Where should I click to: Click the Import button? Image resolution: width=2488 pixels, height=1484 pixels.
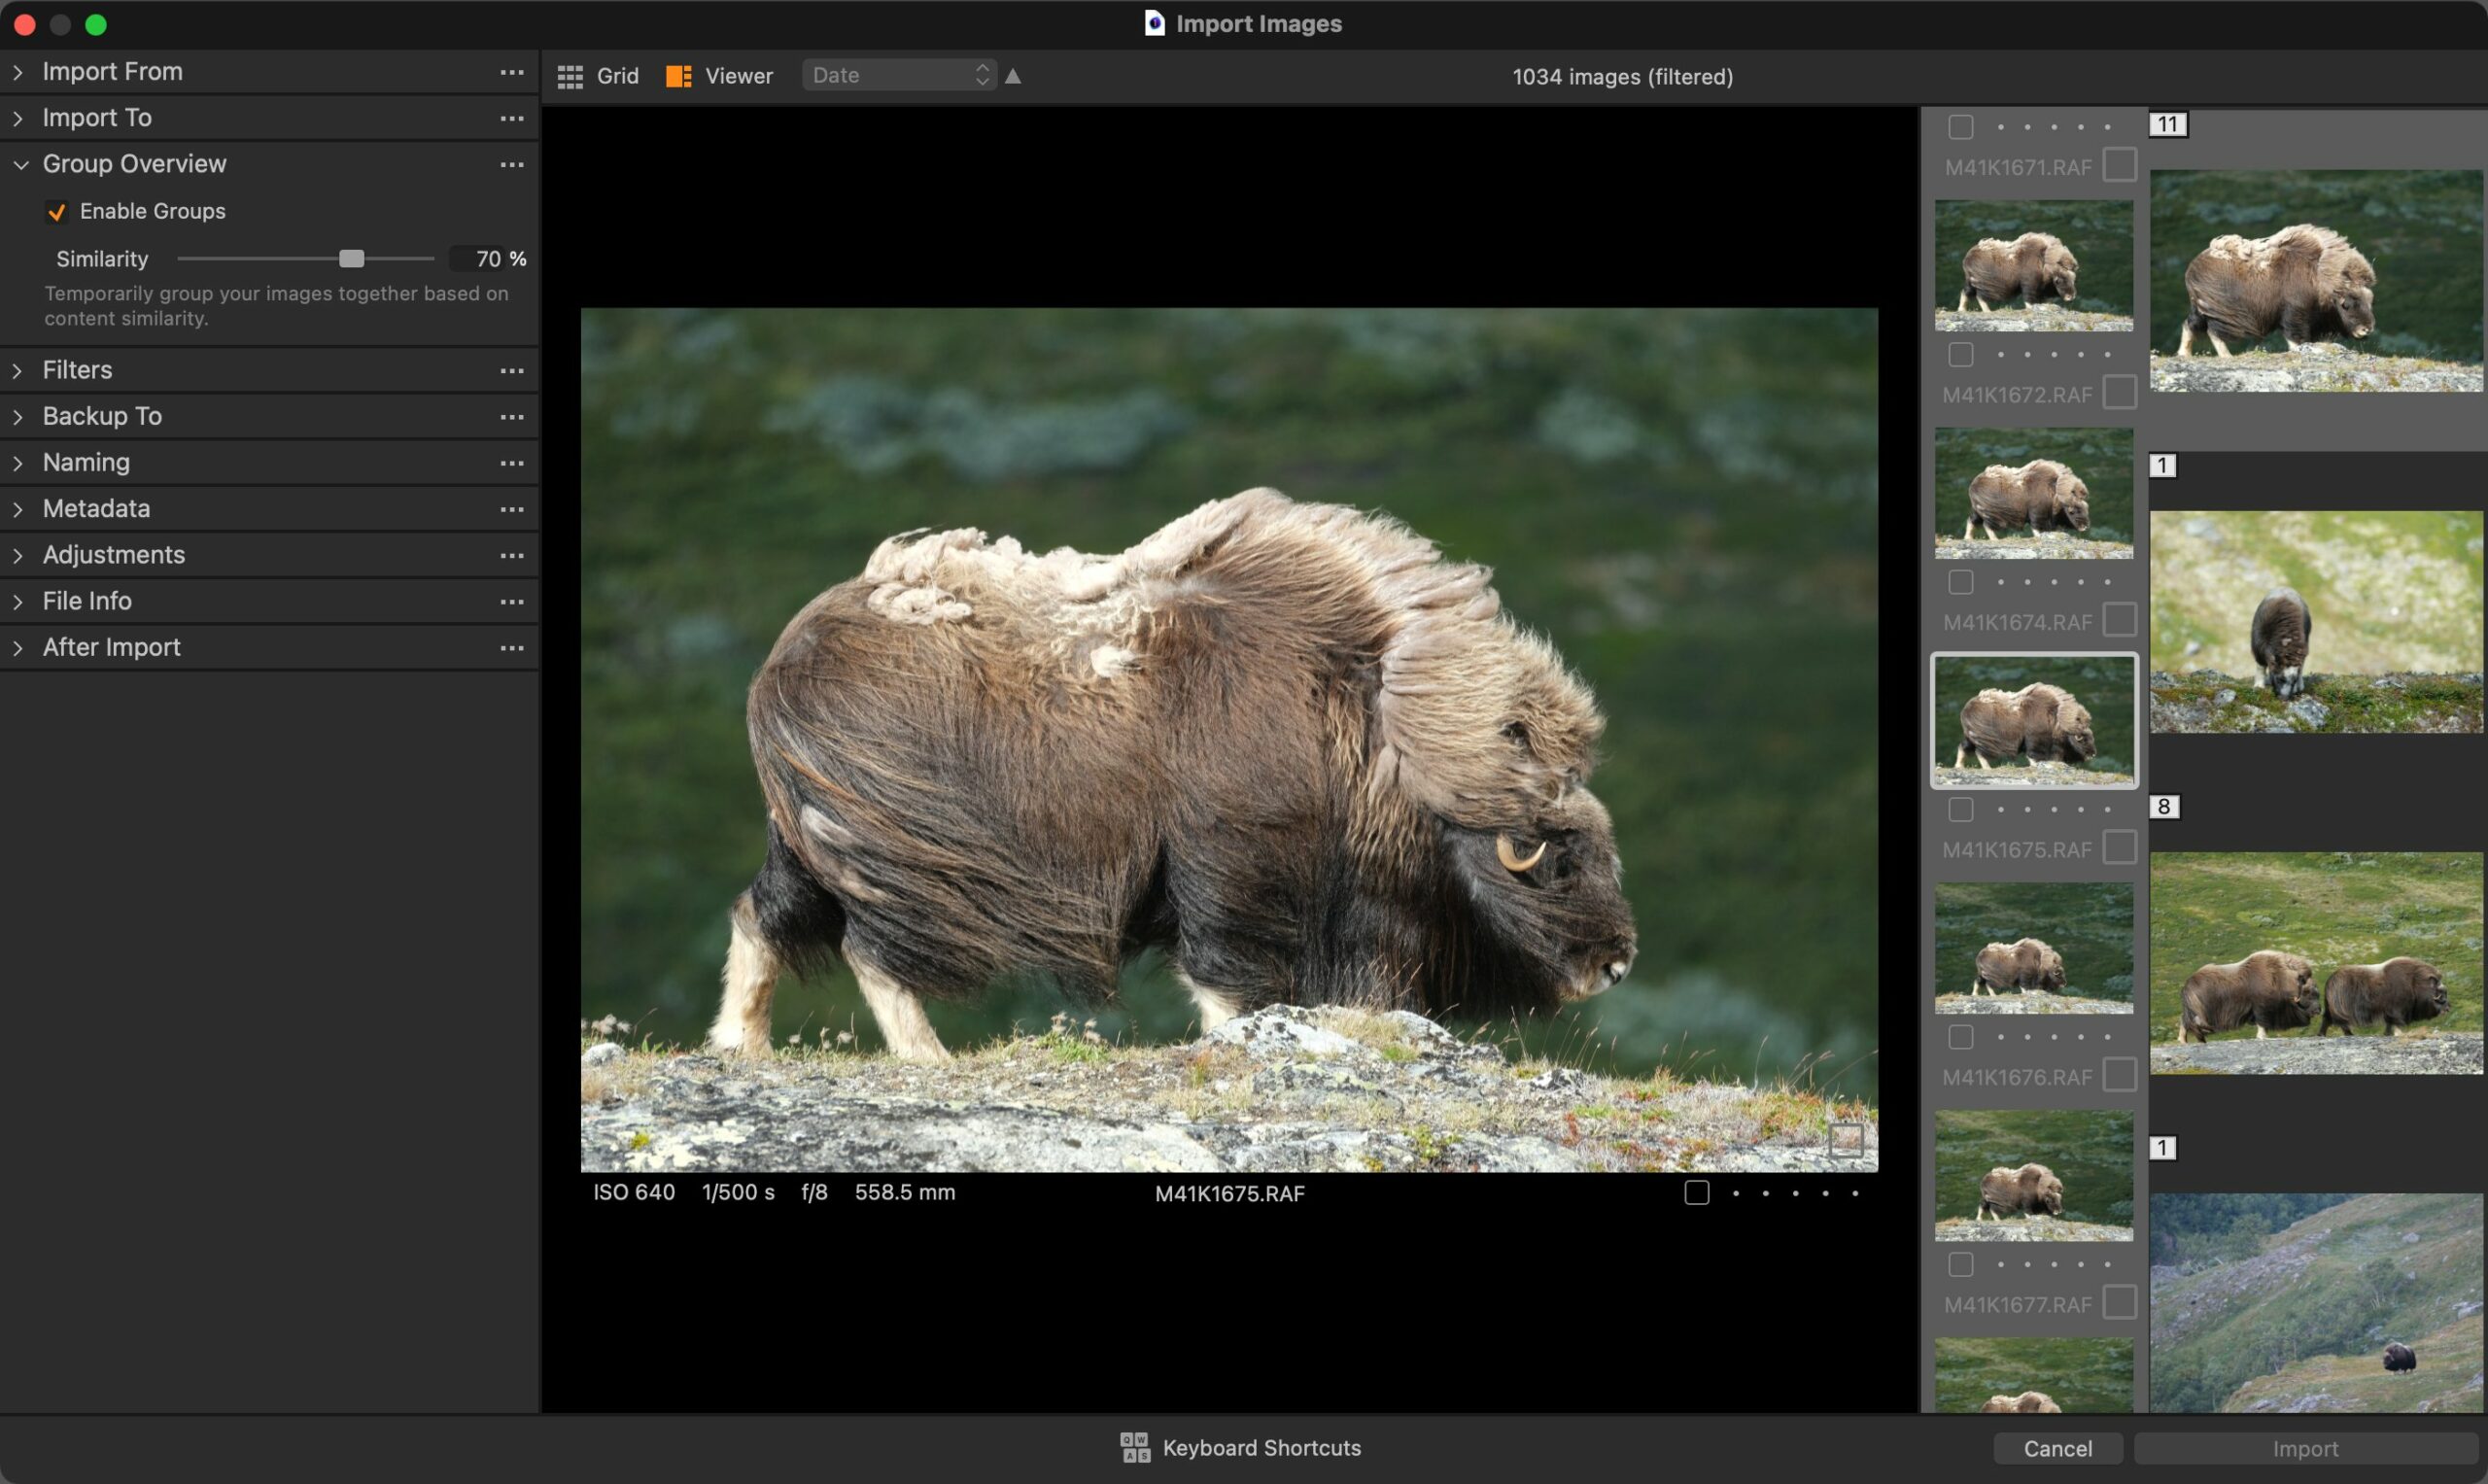coord(2309,1447)
